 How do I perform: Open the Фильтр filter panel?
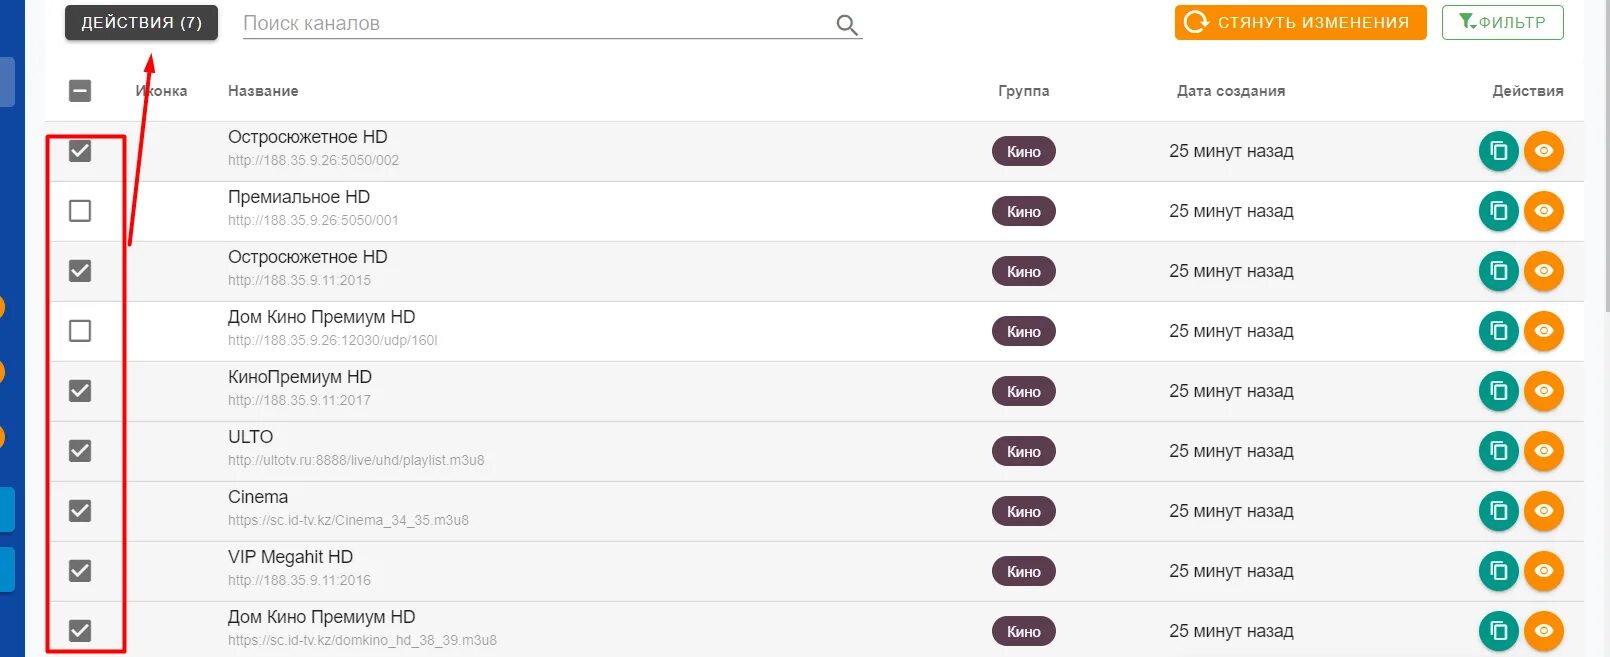[x=1502, y=22]
